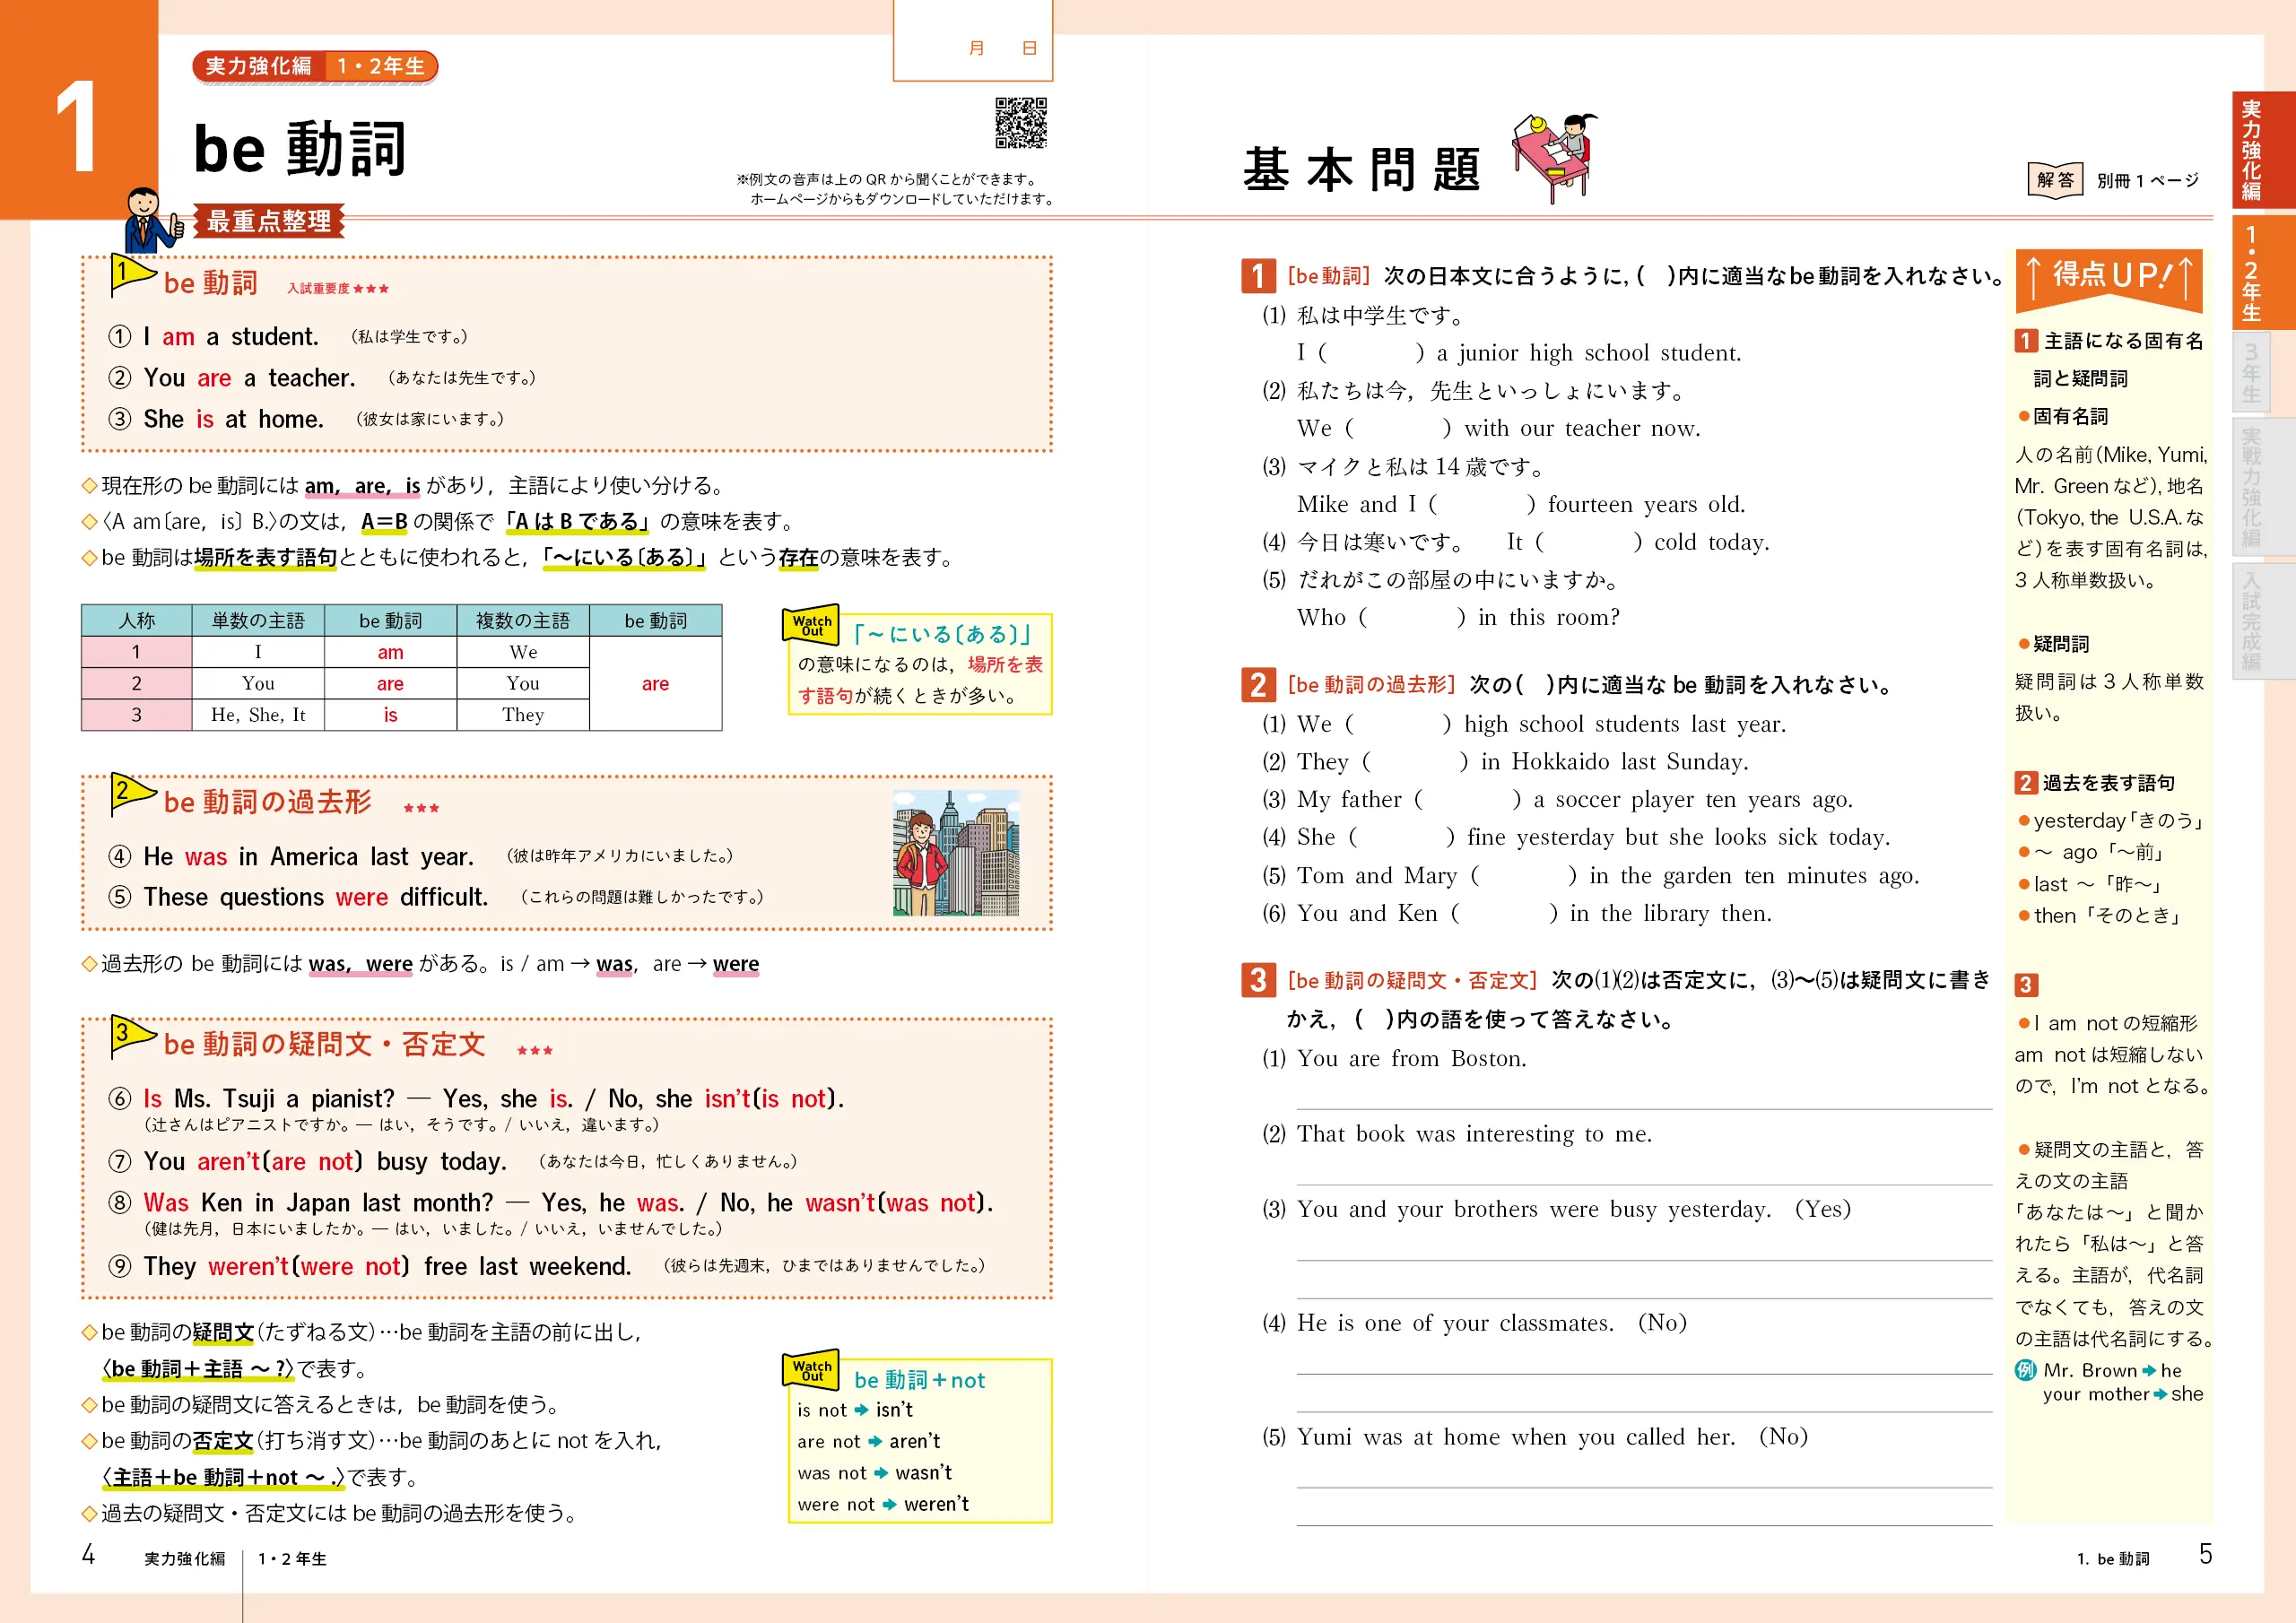Click the '人称' table header
Screen dimensions: 2296x1623
click(x=137, y=621)
